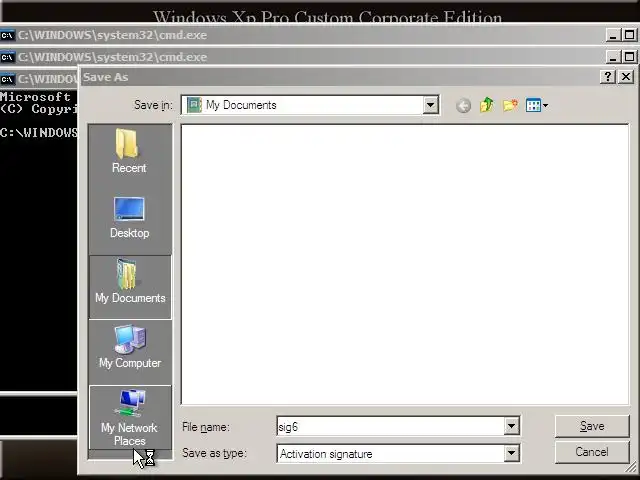Click the empty file list area

(404, 264)
